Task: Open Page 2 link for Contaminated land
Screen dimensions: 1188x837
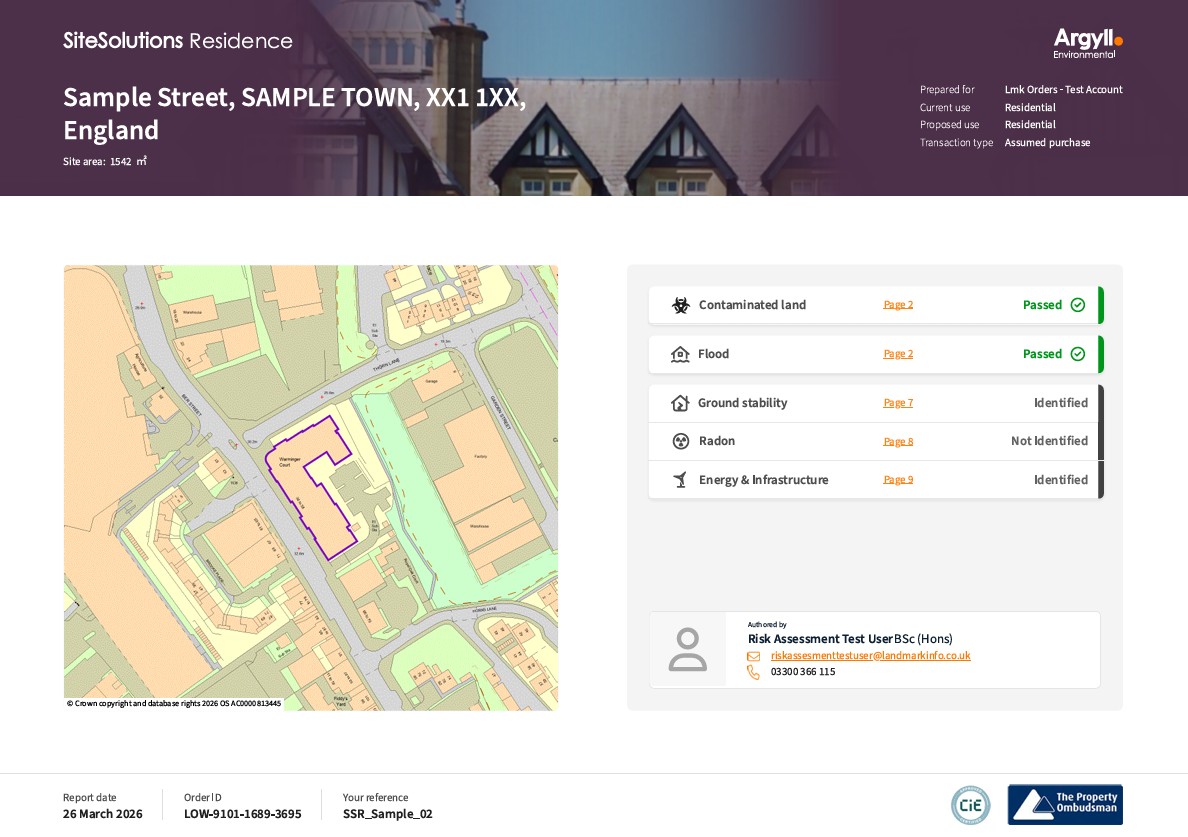Action: pos(898,305)
